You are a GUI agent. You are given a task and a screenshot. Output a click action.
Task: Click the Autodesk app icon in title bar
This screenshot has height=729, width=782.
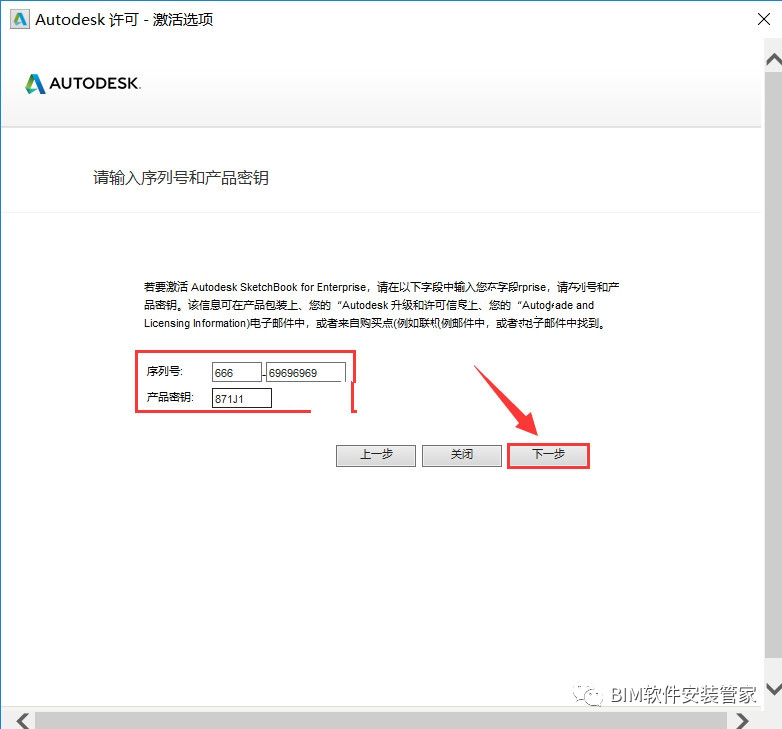[20, 19]
